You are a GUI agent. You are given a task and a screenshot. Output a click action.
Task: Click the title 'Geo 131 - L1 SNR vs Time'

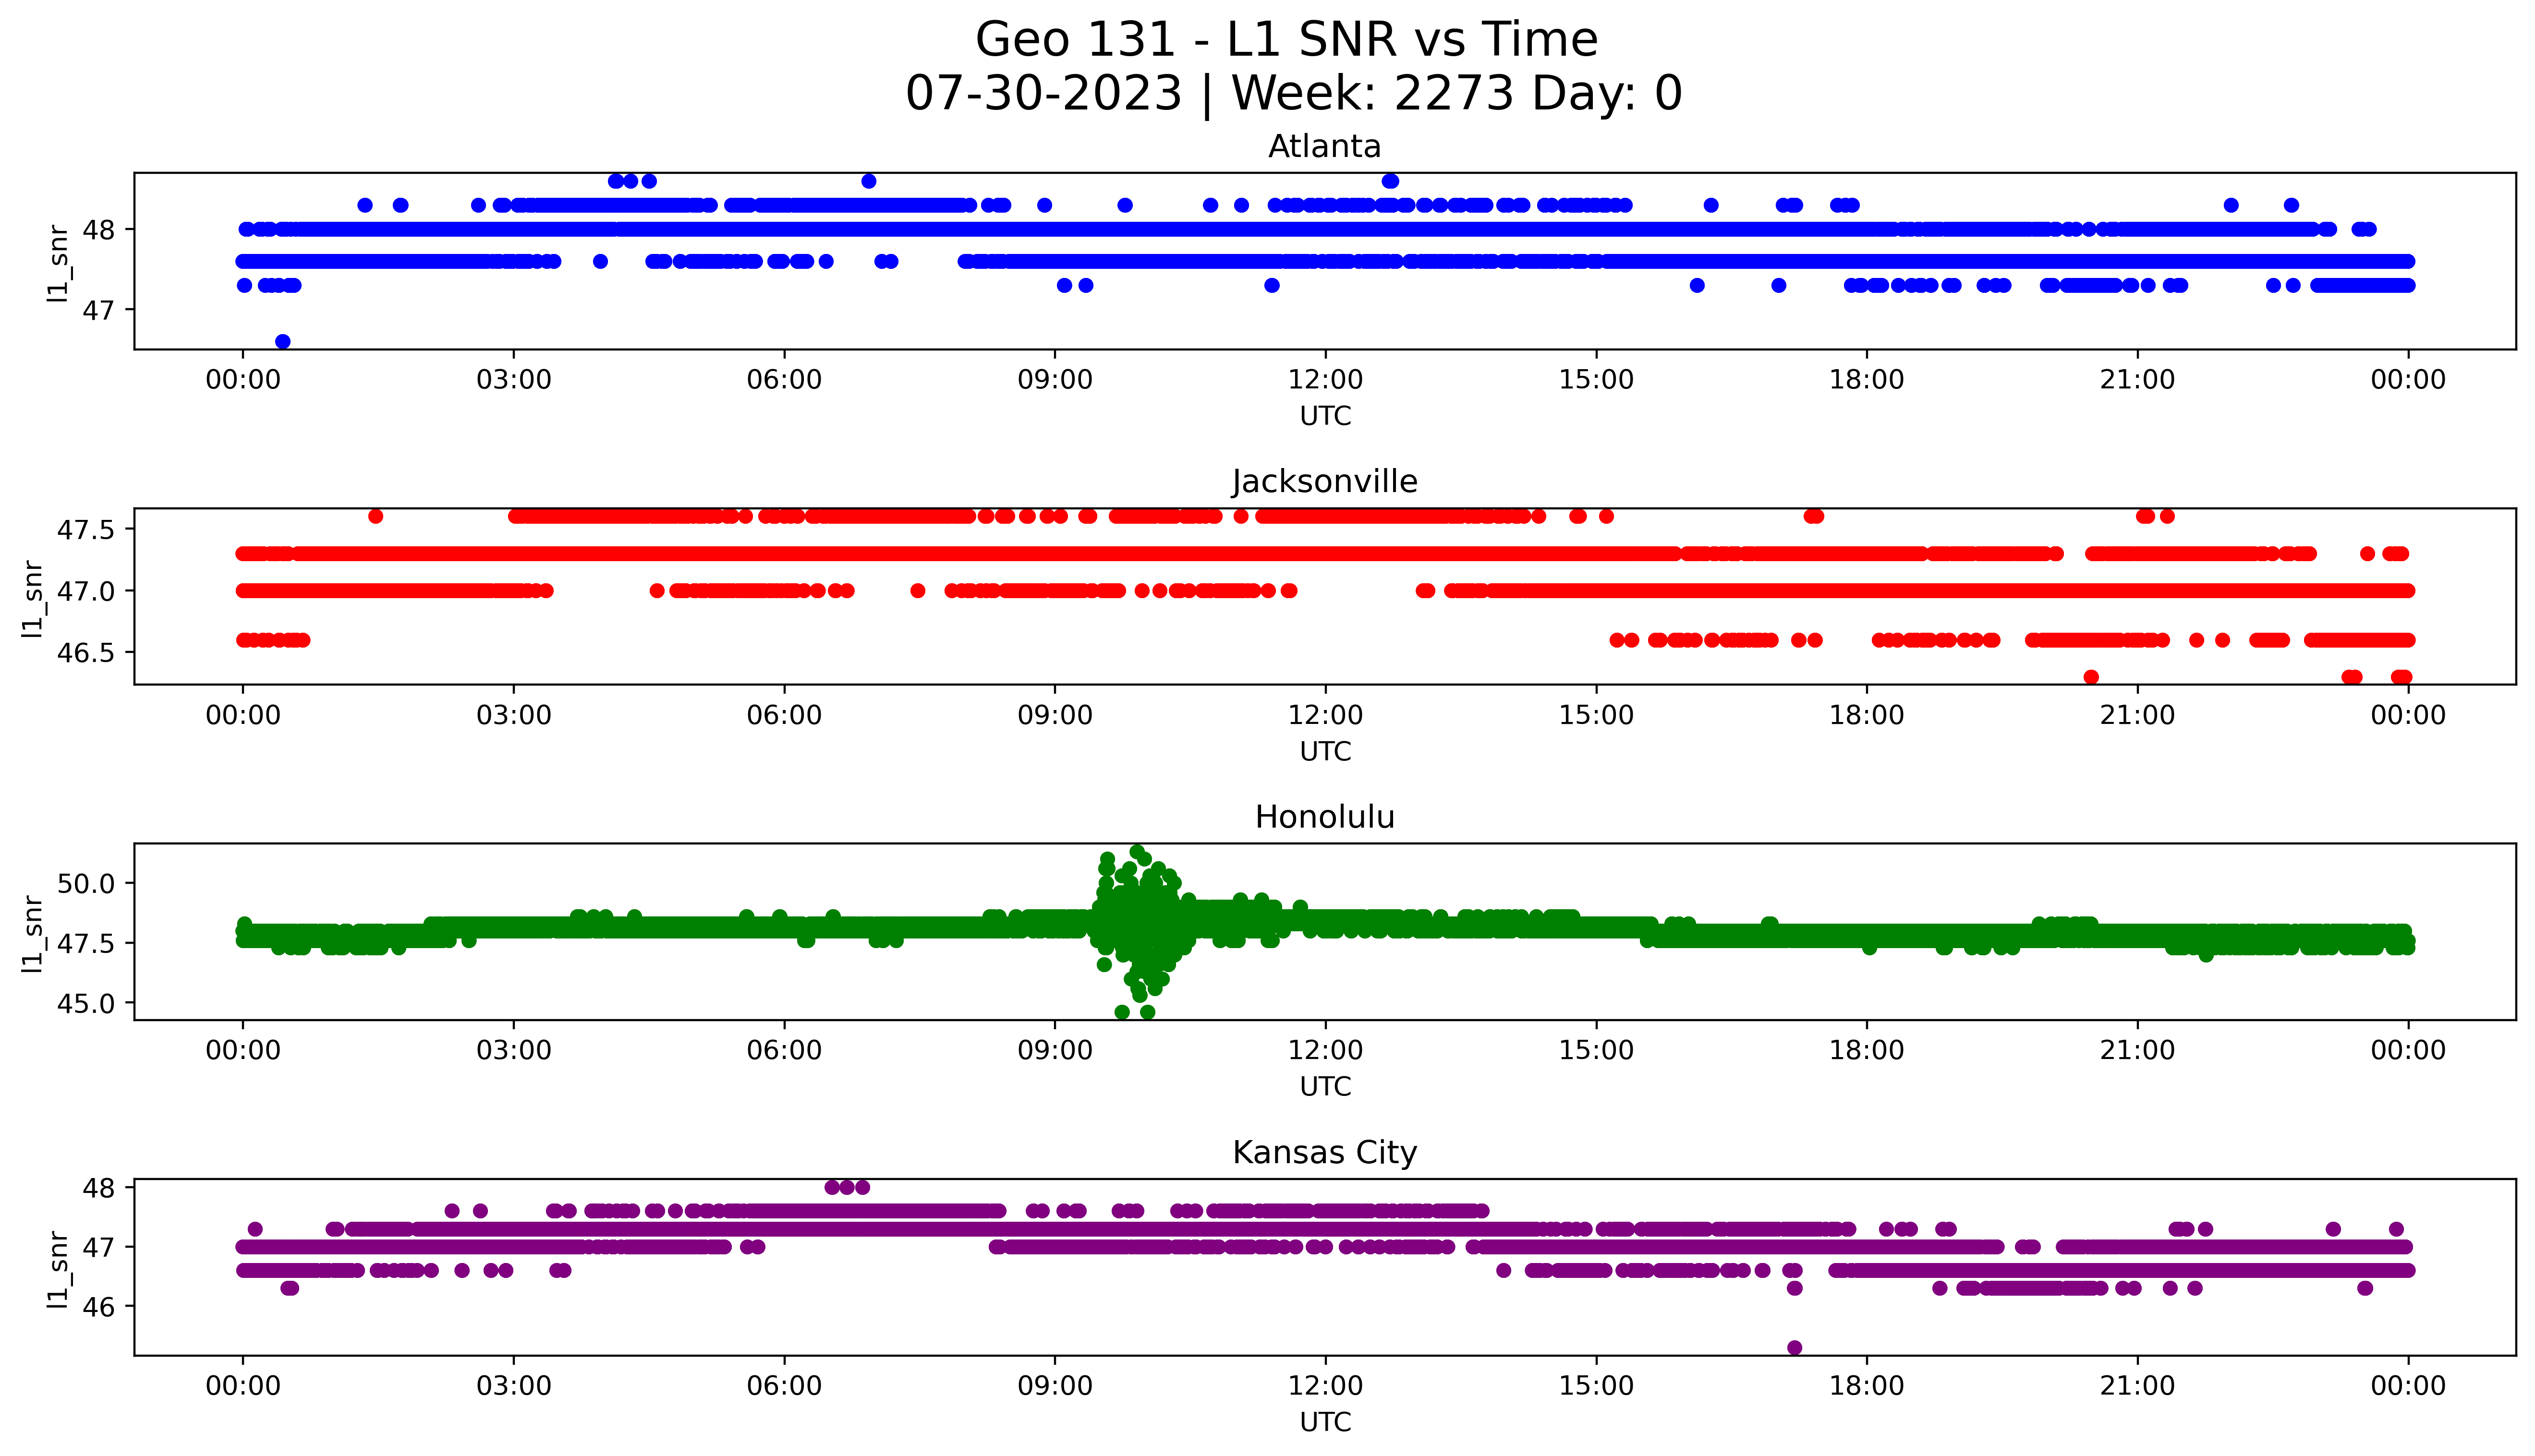coord(1286,40)
